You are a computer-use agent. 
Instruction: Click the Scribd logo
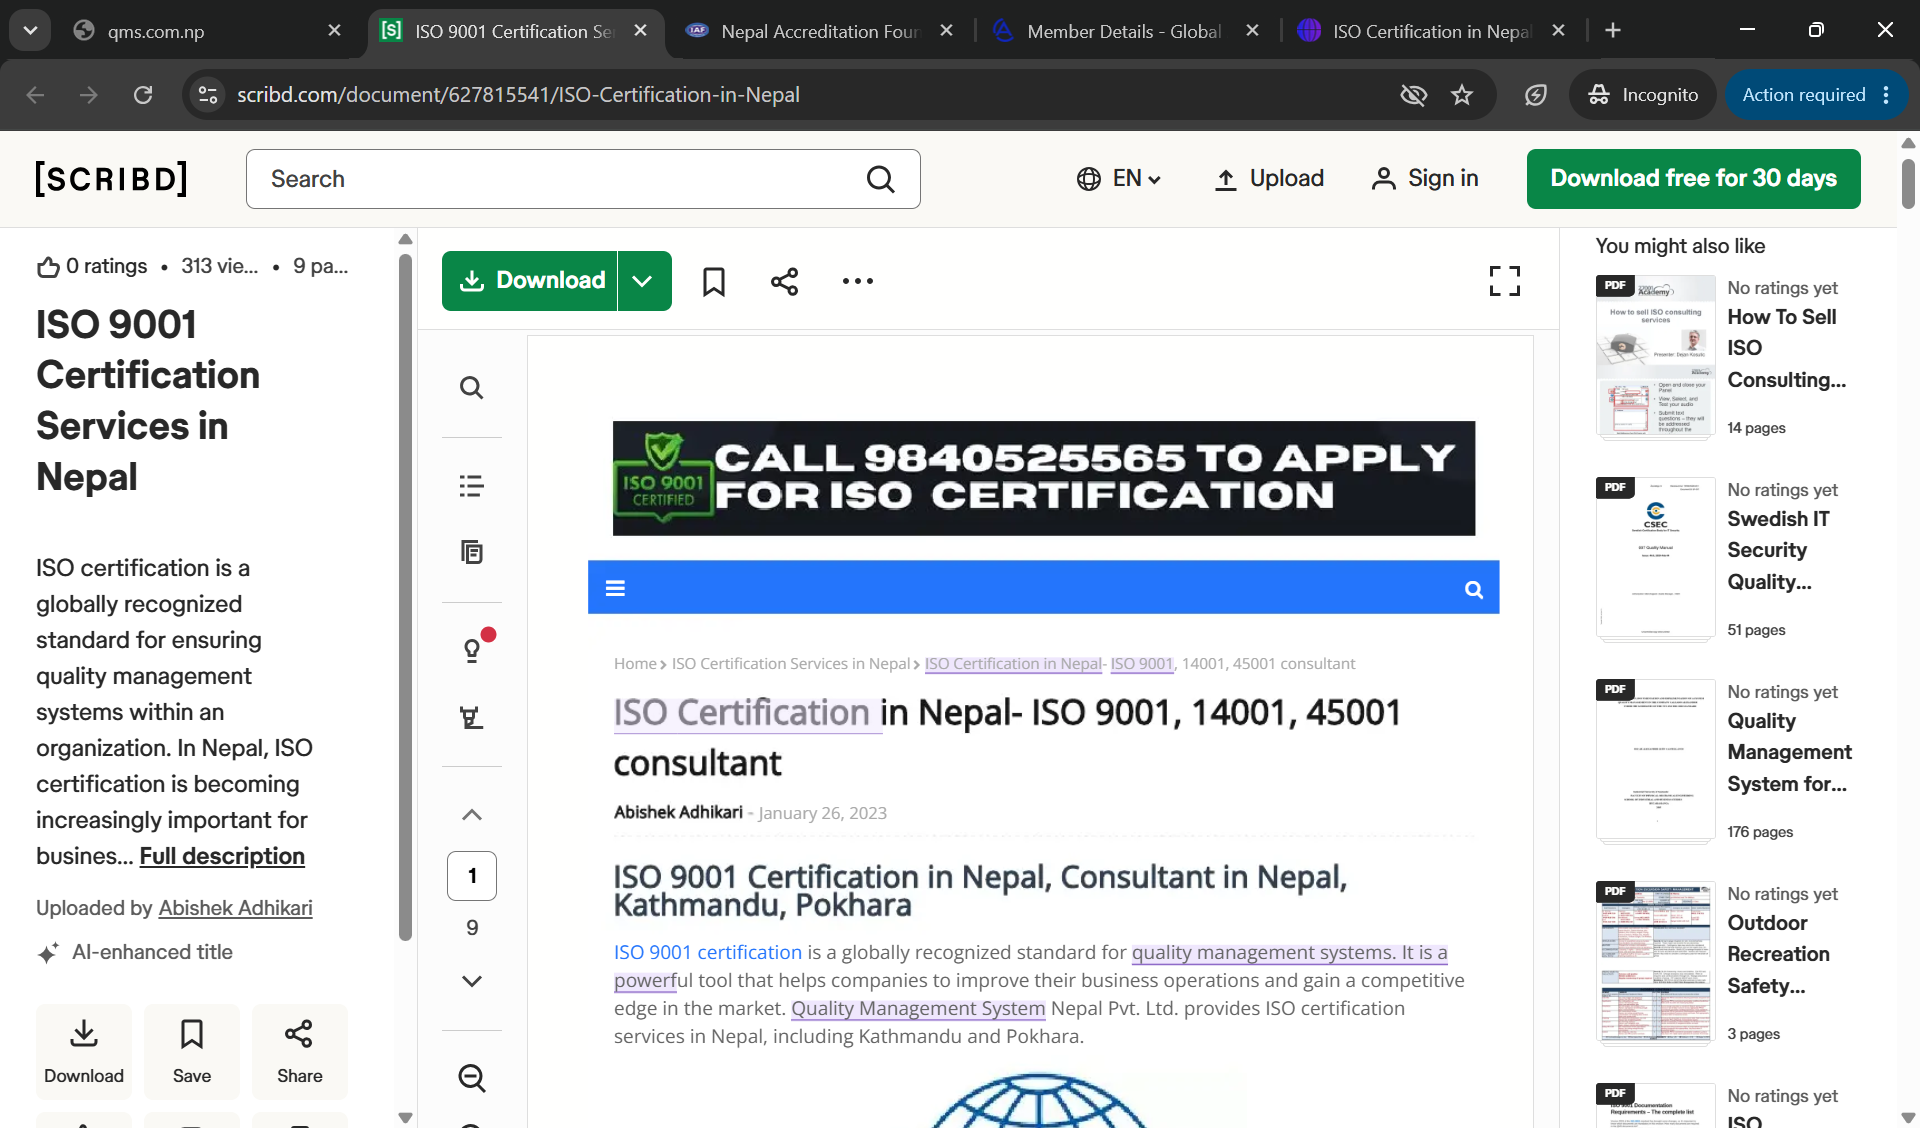(x=111, y=179)
